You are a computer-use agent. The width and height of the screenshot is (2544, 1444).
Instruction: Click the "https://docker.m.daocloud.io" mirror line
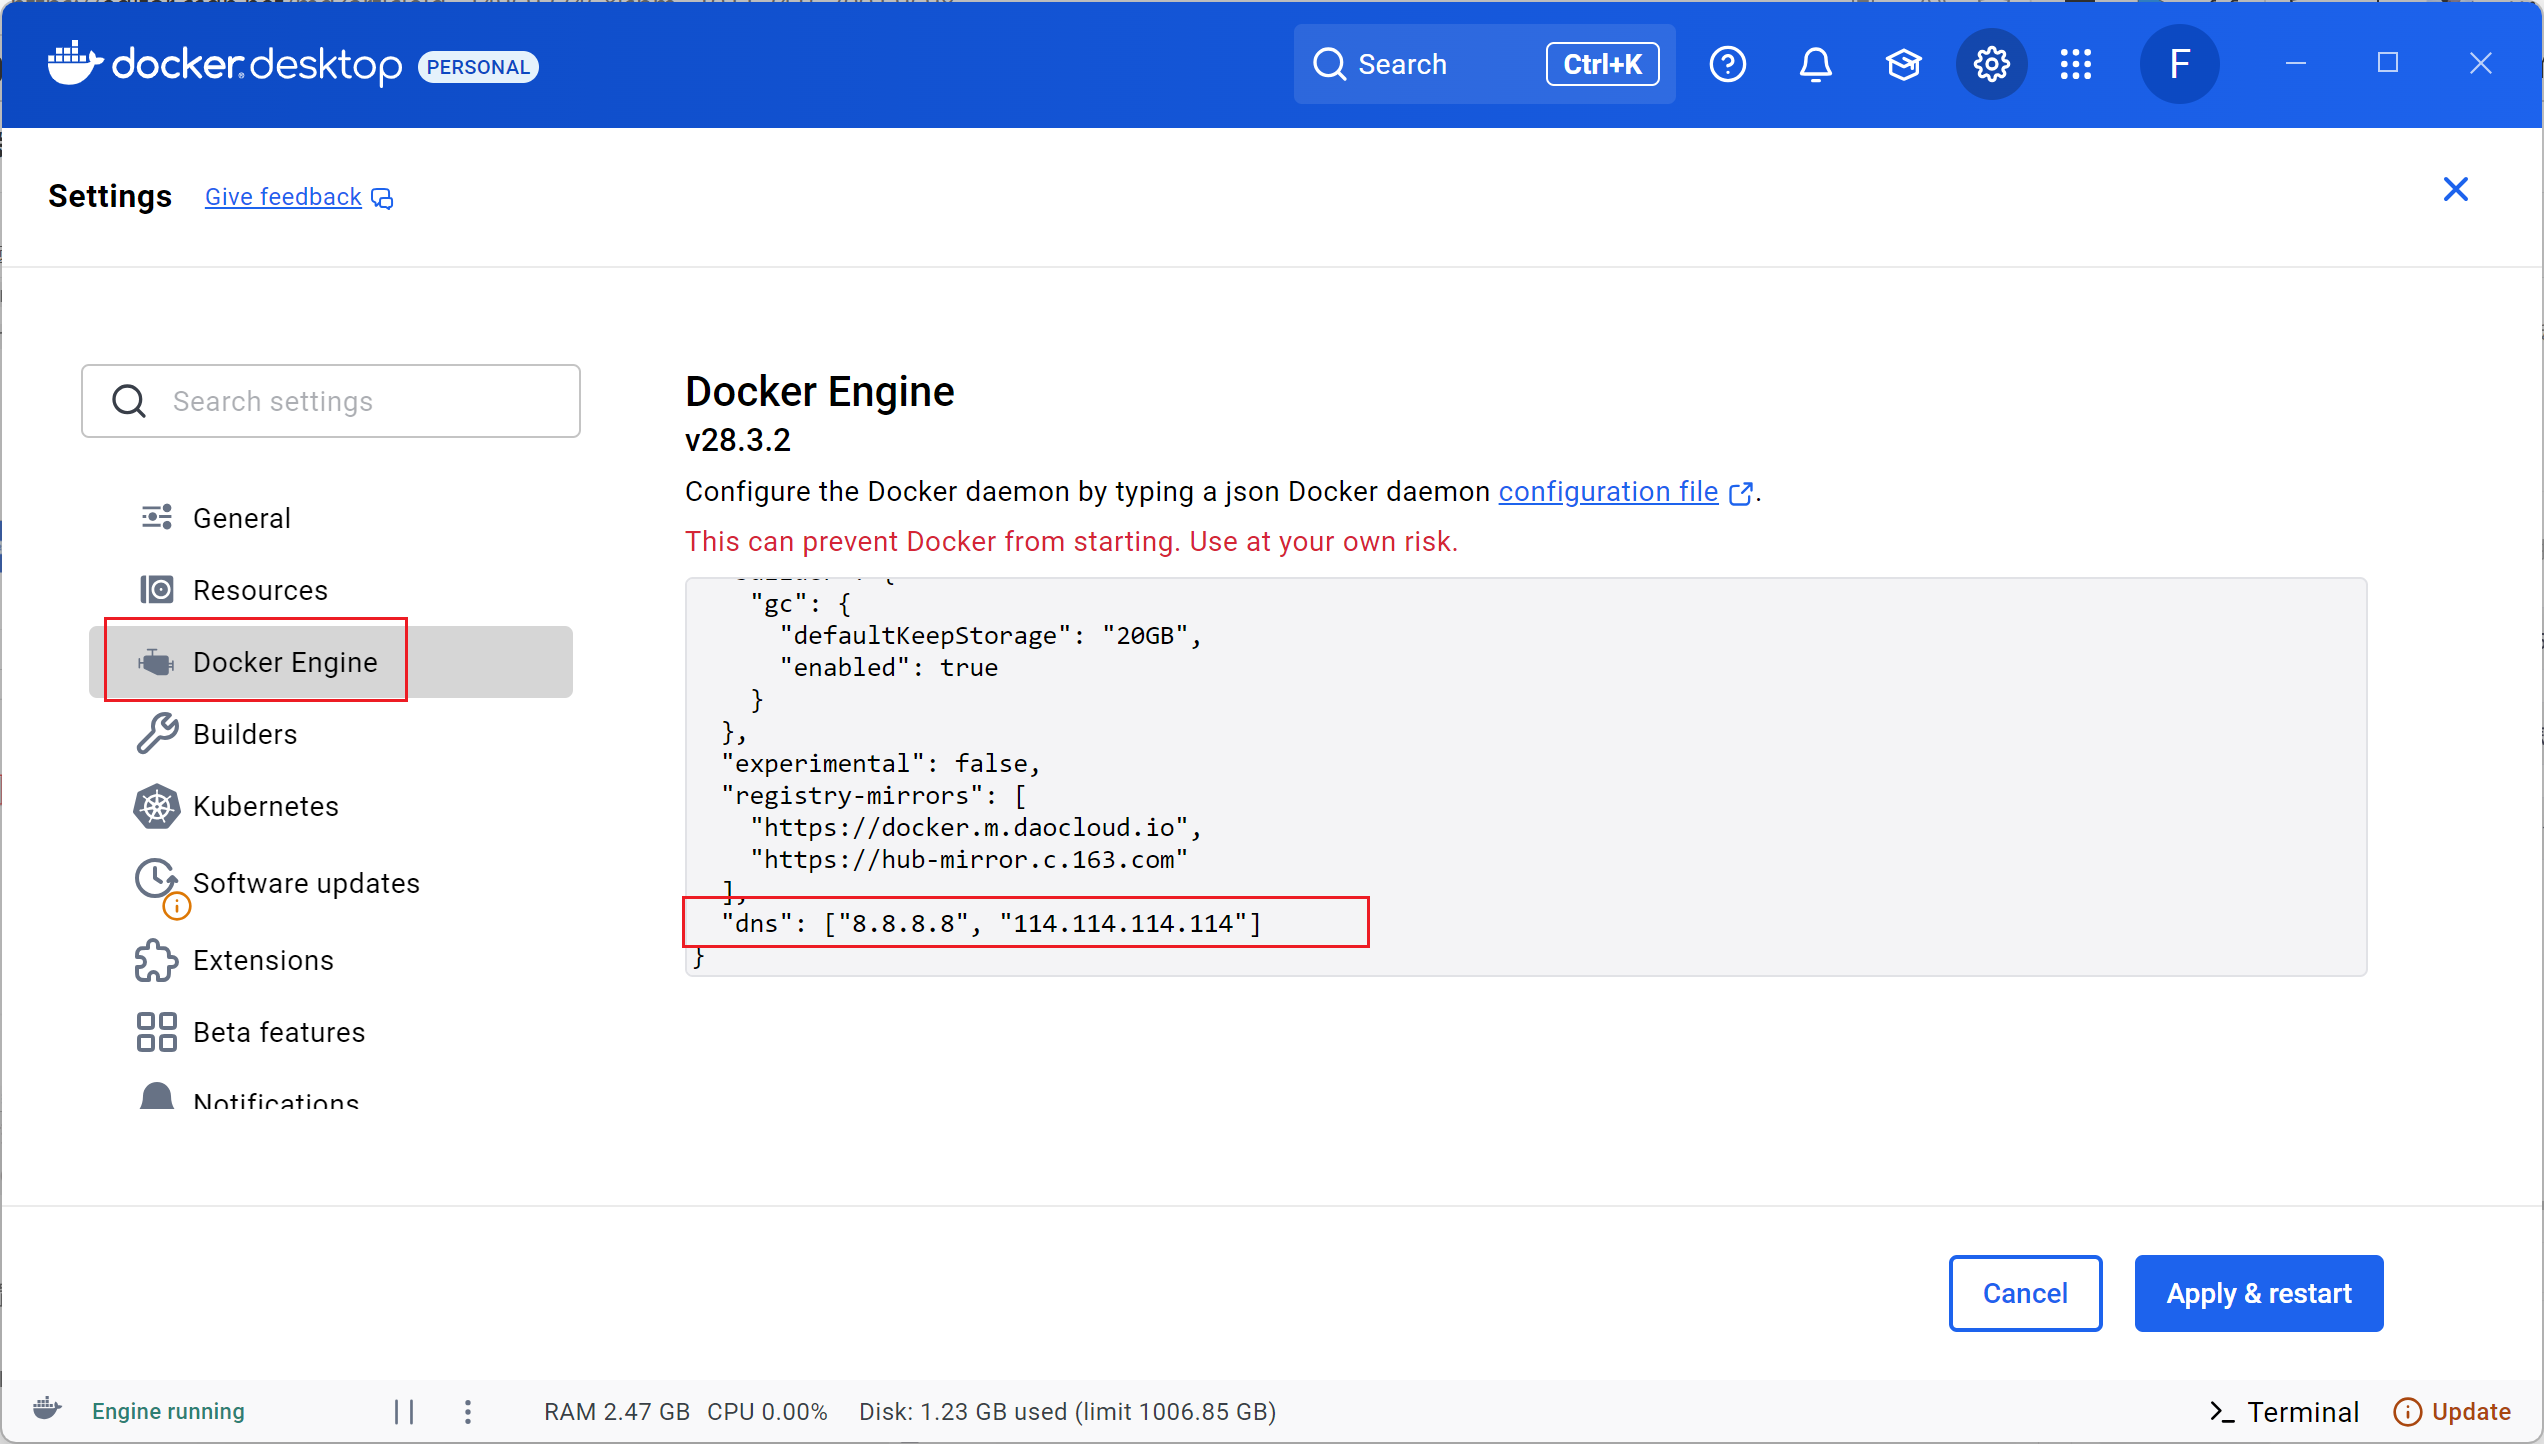pyautogui.click(x=975, y=828)
